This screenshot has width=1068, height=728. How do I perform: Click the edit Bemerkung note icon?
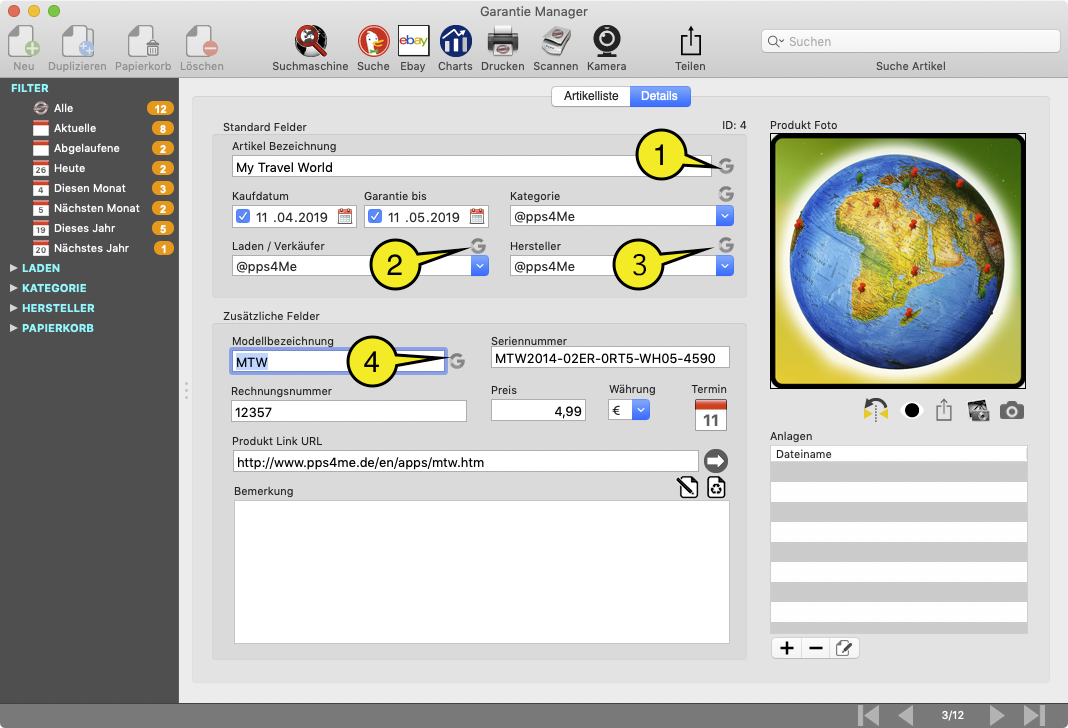(x=688, y=487)
